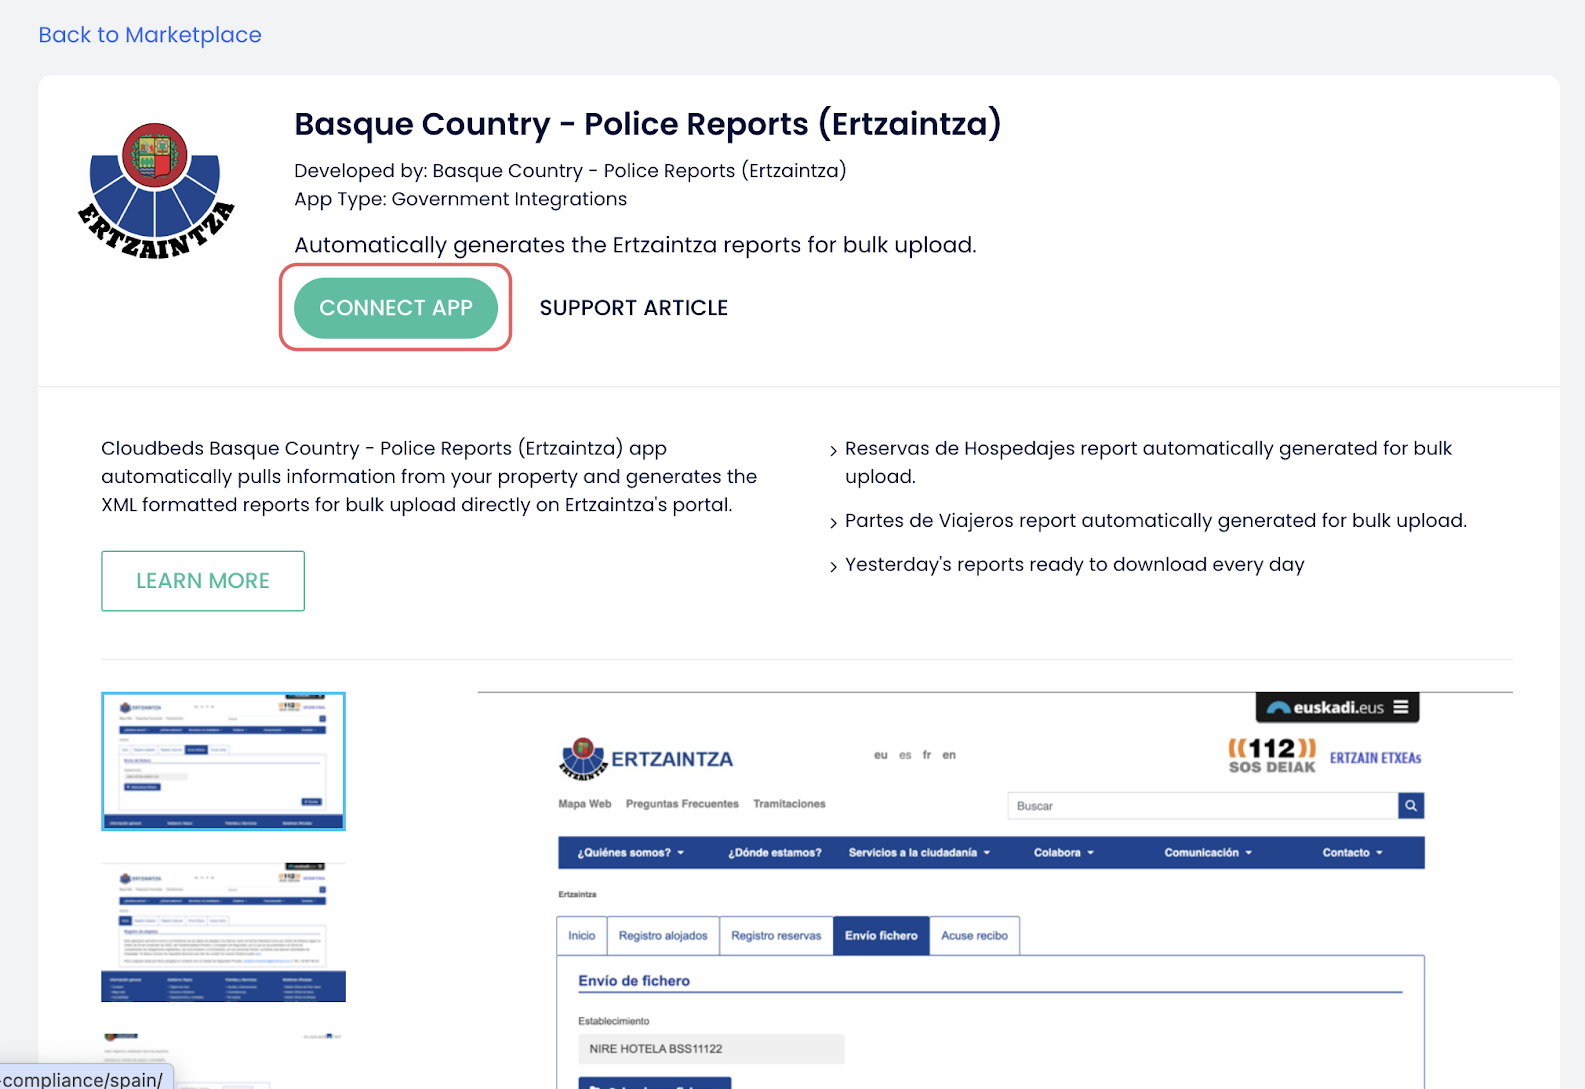The image size is (1585, 1089).
Task: Click the blue search magnifier icon
Action: pyautogui.click(x=1410, y=805)
